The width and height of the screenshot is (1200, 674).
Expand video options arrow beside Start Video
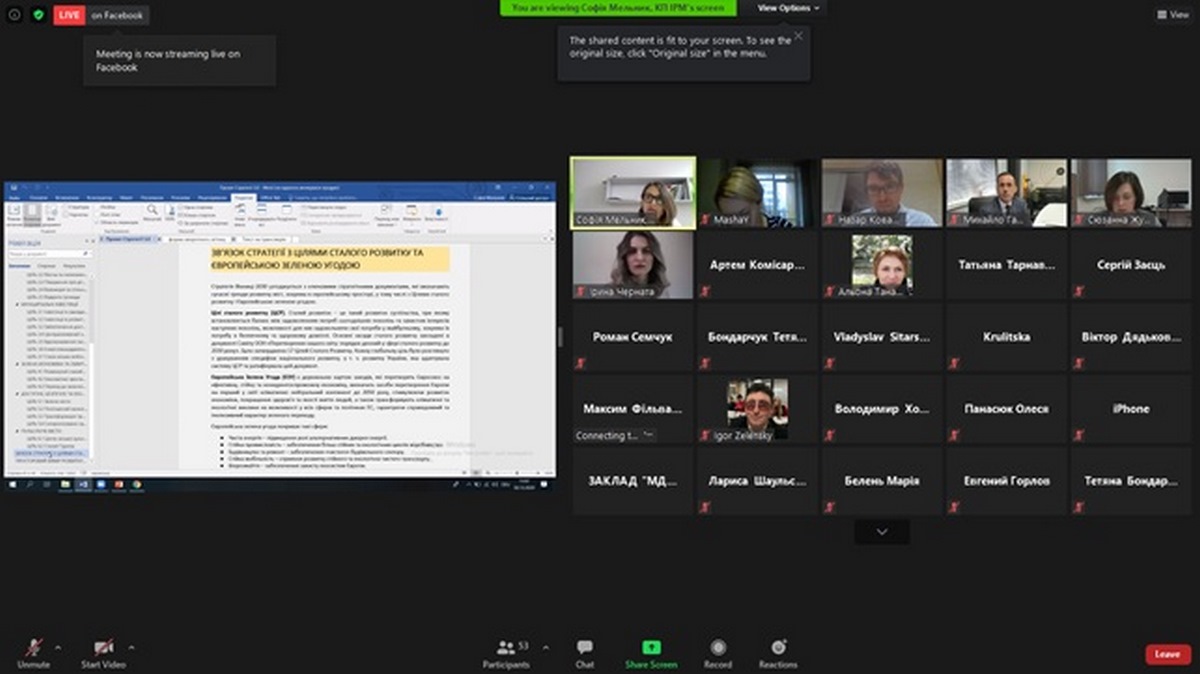(x=131, y=647)
